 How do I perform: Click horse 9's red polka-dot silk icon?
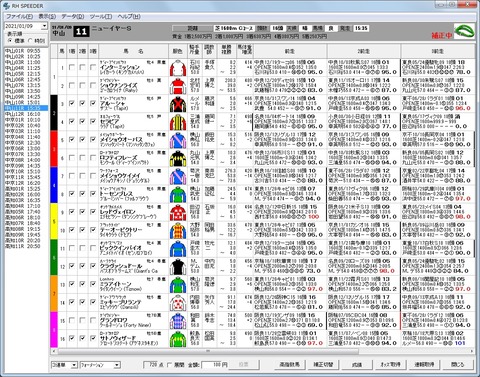(178, 212)
